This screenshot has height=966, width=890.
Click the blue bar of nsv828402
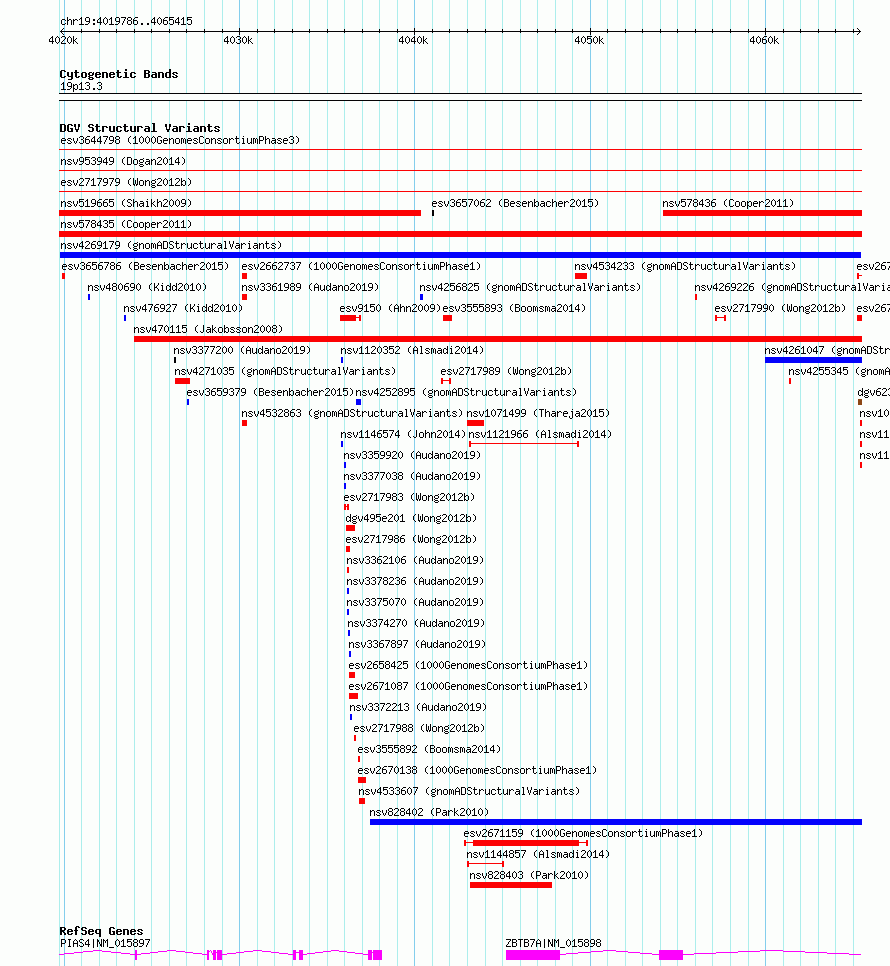coord(615,822)
